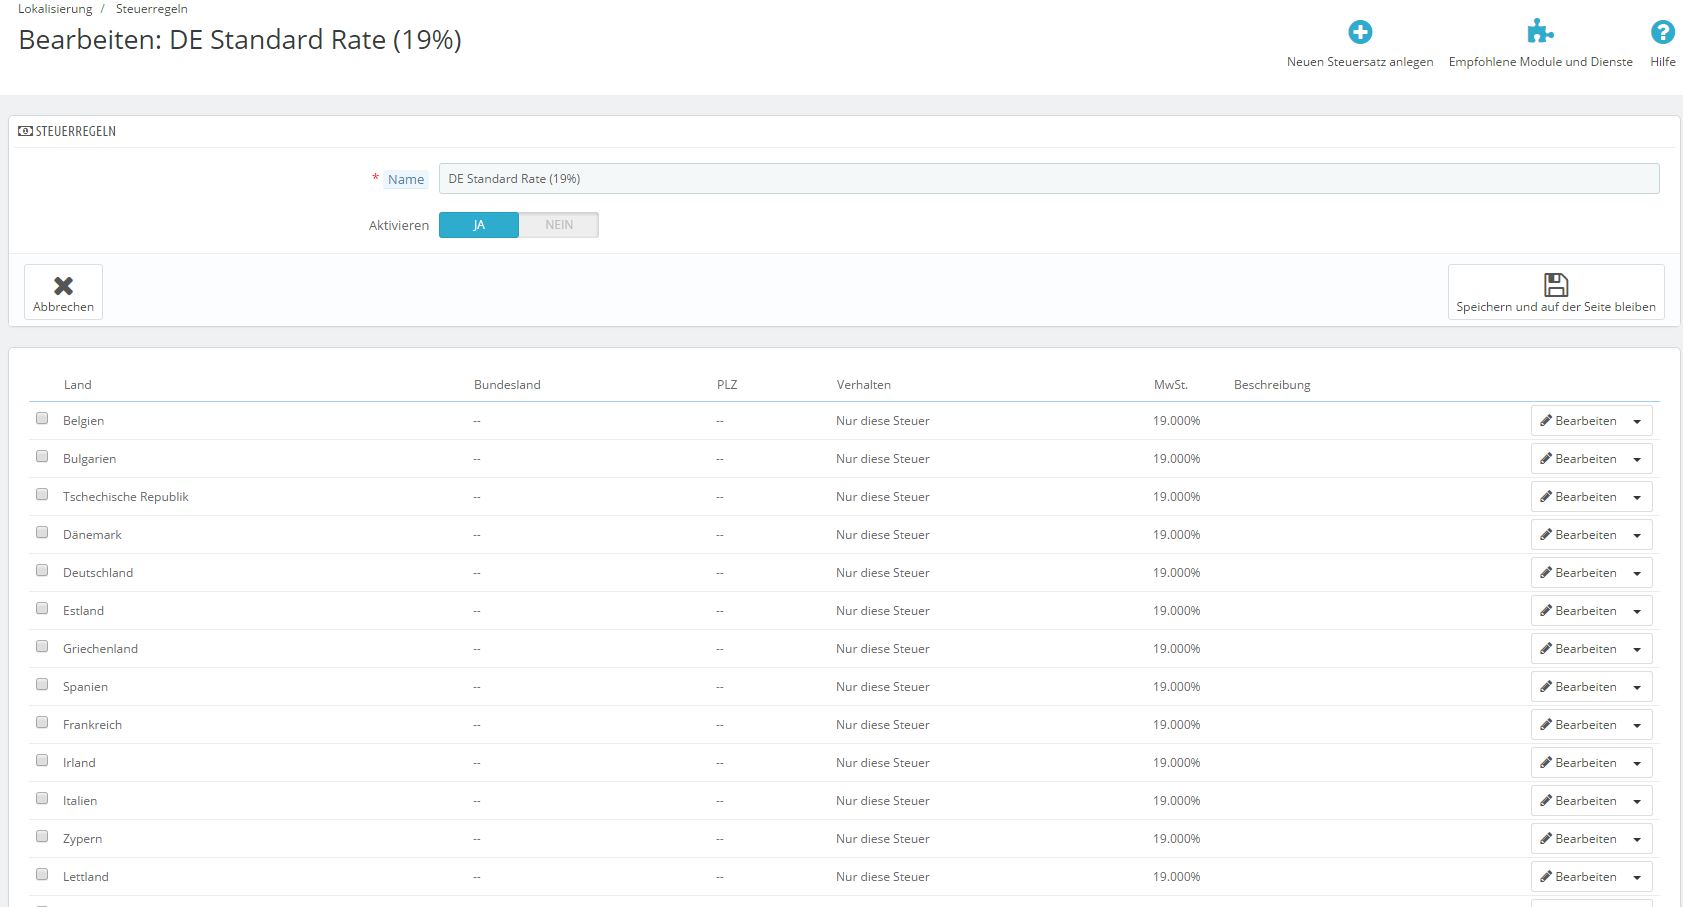
Task: Click the pencil icon in the Dänemark row
Action: [1546, 535]
